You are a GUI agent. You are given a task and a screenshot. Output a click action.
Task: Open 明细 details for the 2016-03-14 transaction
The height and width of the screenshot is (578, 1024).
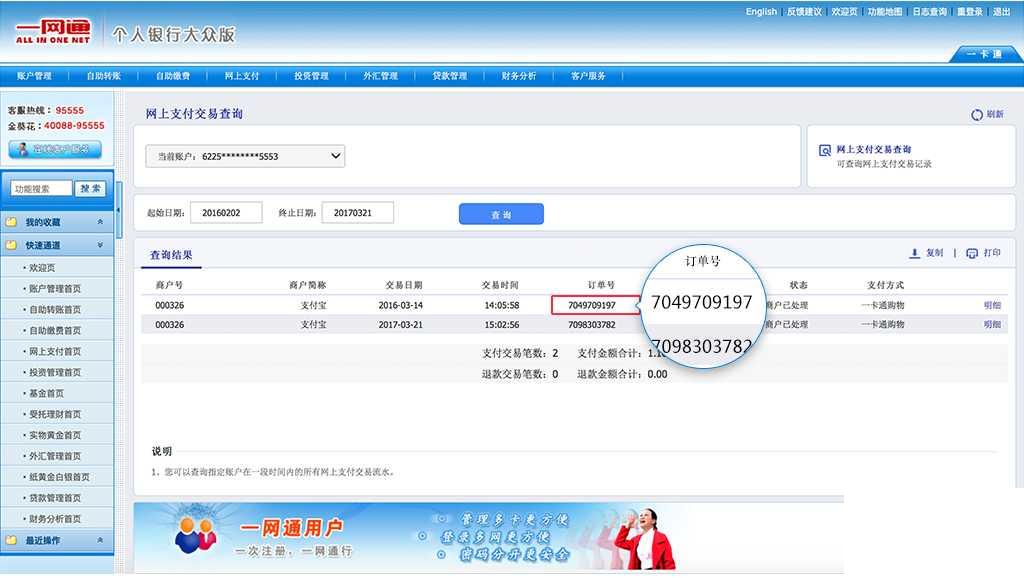pos(990,305)
